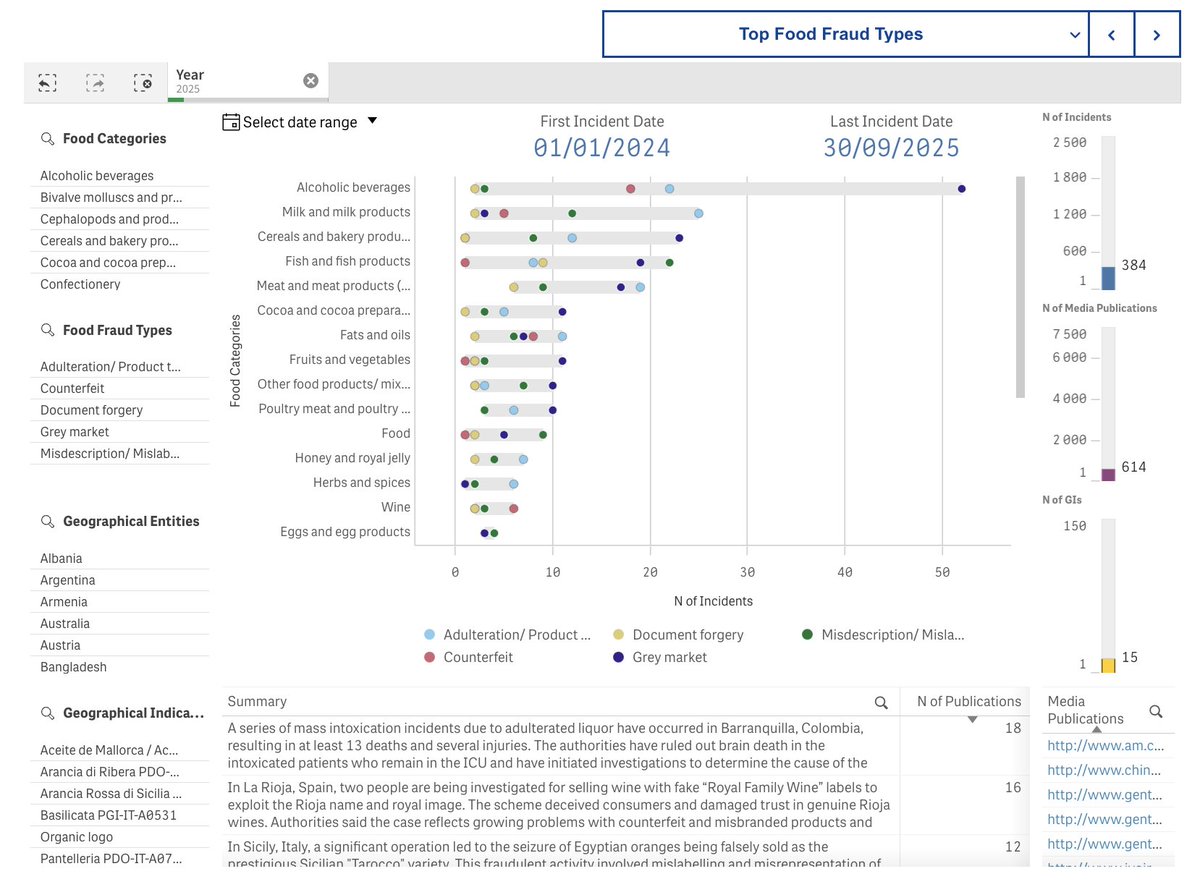Screen dimensions: 1200x887
Task: Open the http://www.am.c... publication link
Action: click(1107, 745)
